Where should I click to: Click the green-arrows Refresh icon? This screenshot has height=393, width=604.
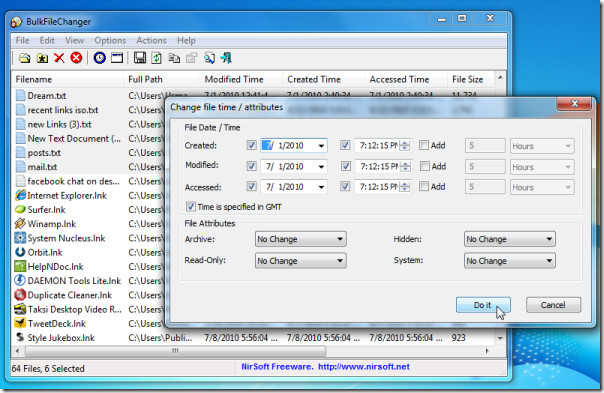156,58
